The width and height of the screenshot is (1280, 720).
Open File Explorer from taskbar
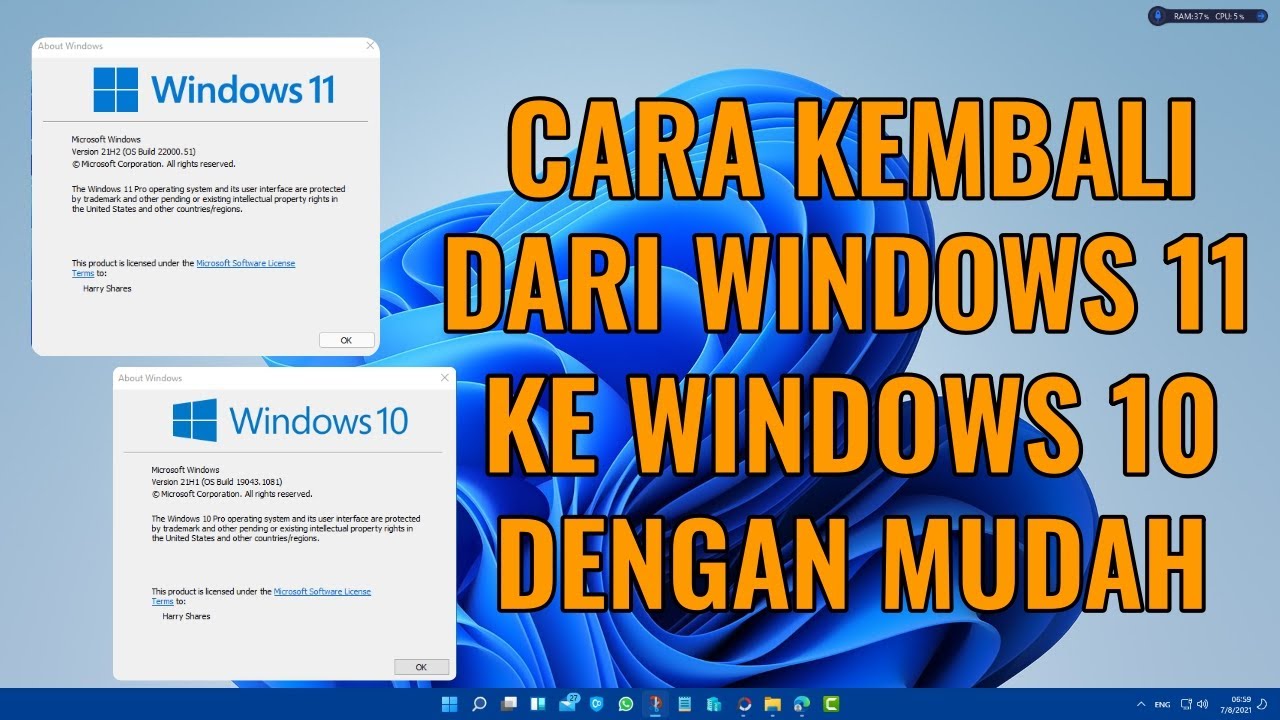pyautogui.click(x=773, y=704)
